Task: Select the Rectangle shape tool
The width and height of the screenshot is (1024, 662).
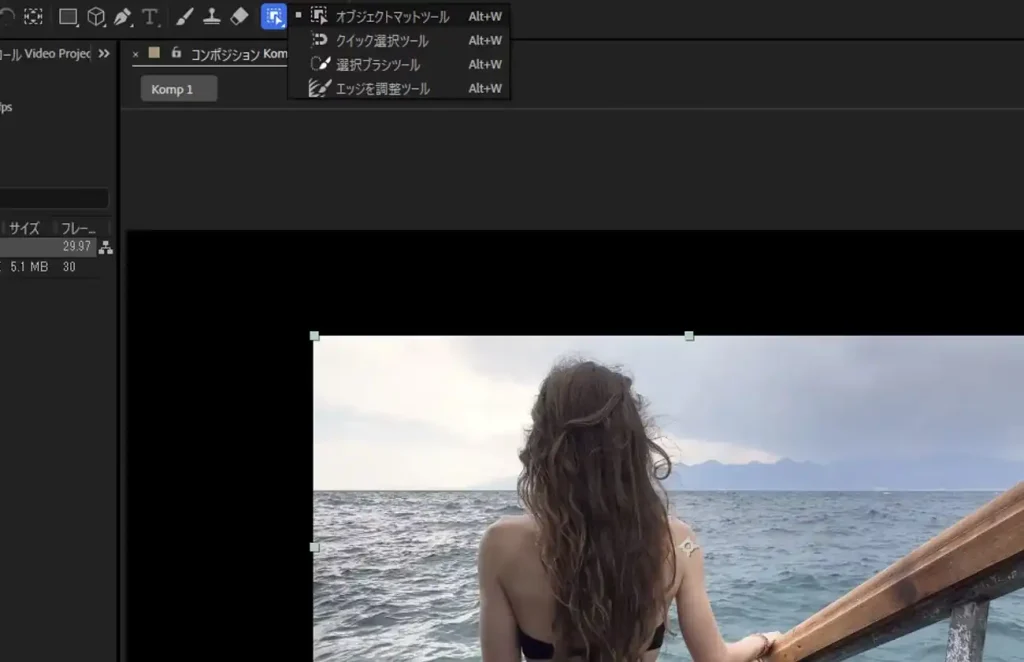Action: click(68, 17)
